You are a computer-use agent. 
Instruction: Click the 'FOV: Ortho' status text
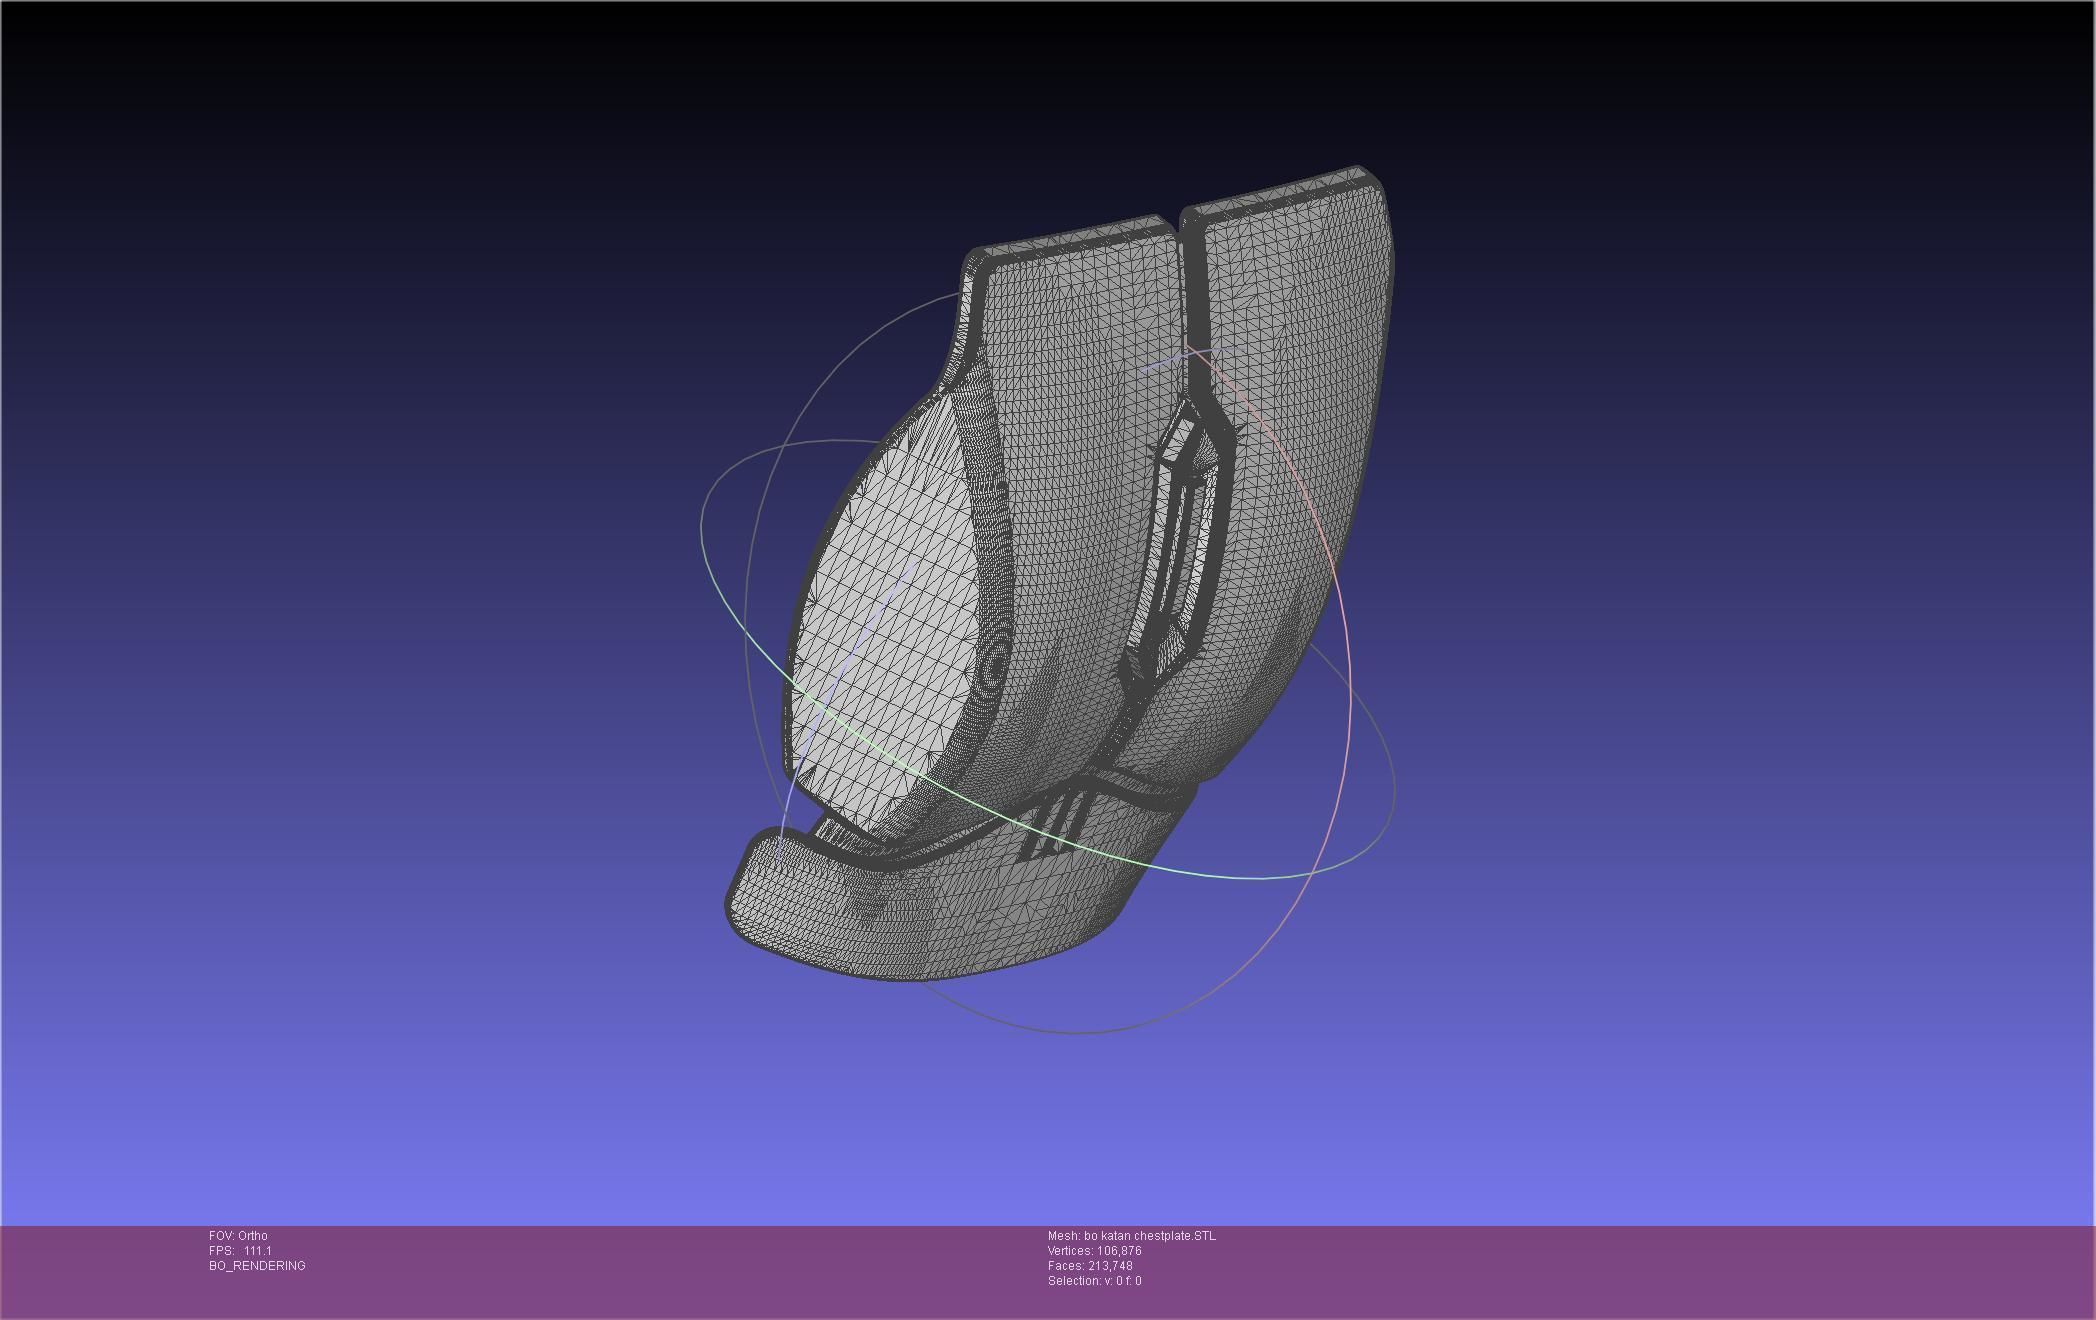(x=238, y=1236)
